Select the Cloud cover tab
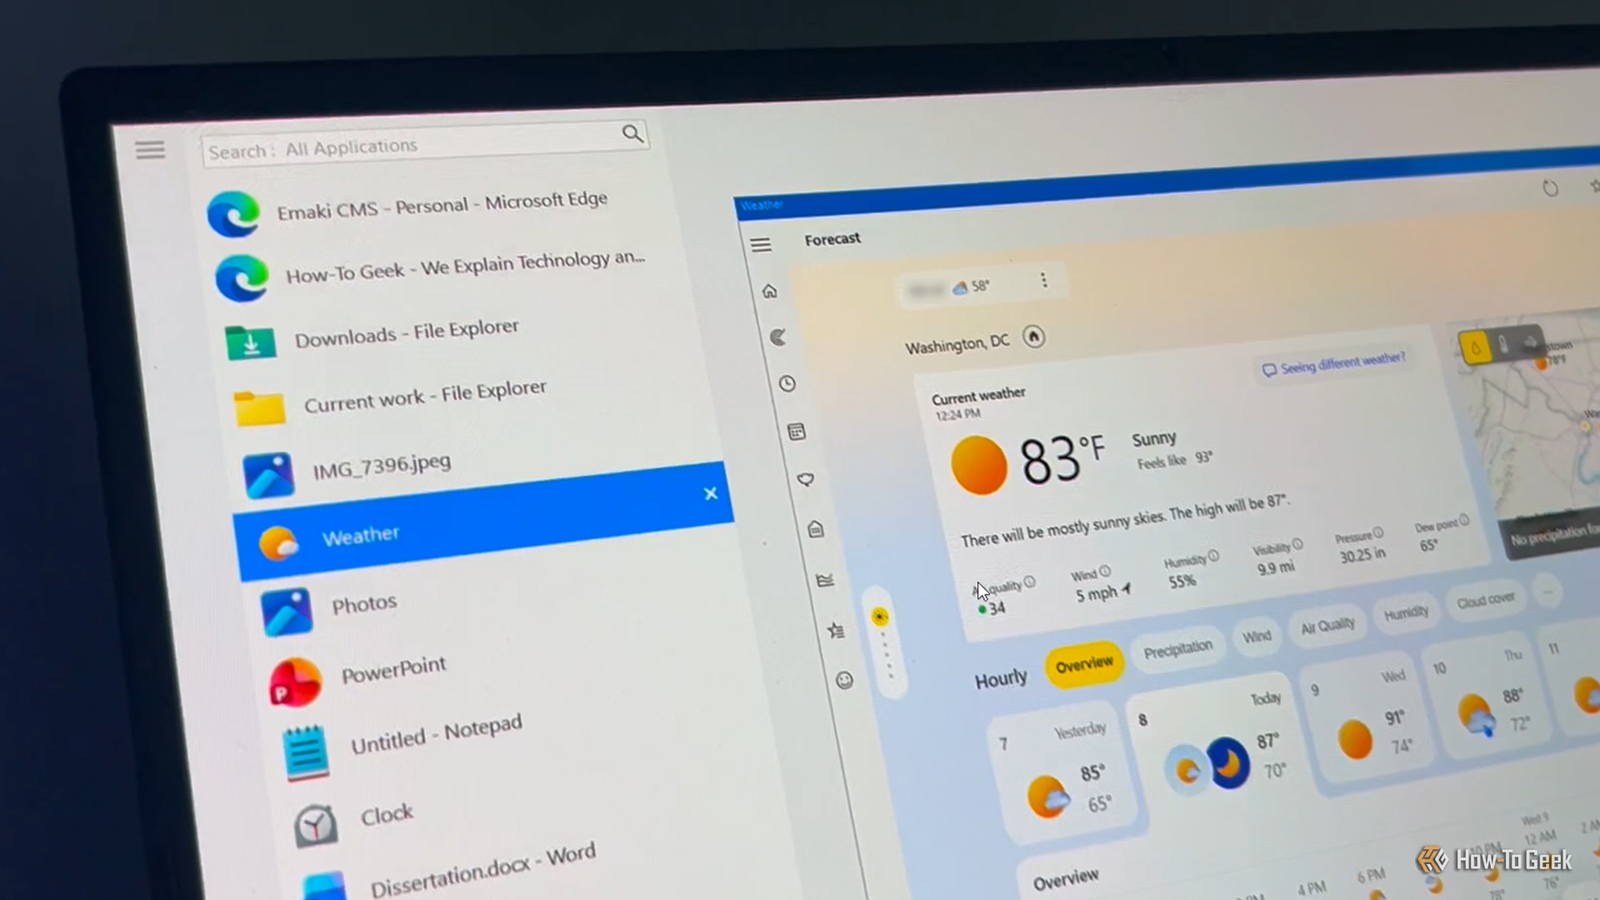The height and width of the screenshot is (900, 1600). (x=1485, y=601)
